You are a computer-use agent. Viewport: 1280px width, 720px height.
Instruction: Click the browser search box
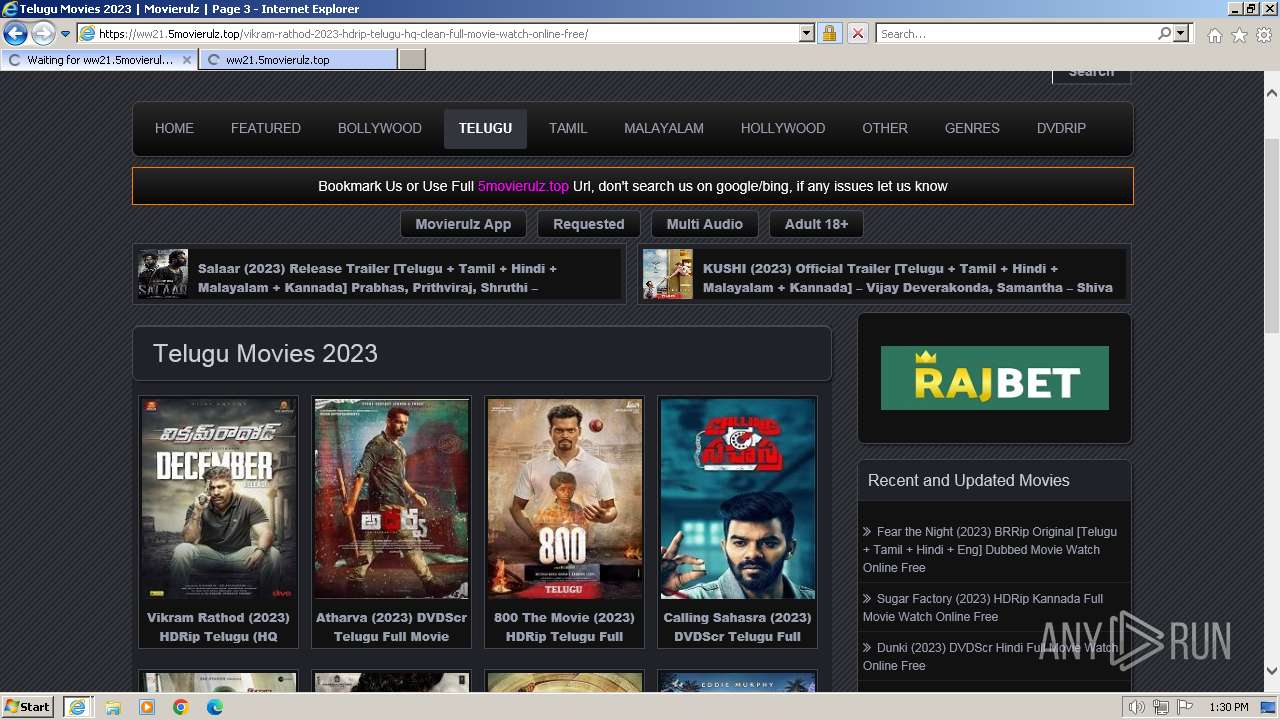pyautogui.click(x=1016, y=33)
